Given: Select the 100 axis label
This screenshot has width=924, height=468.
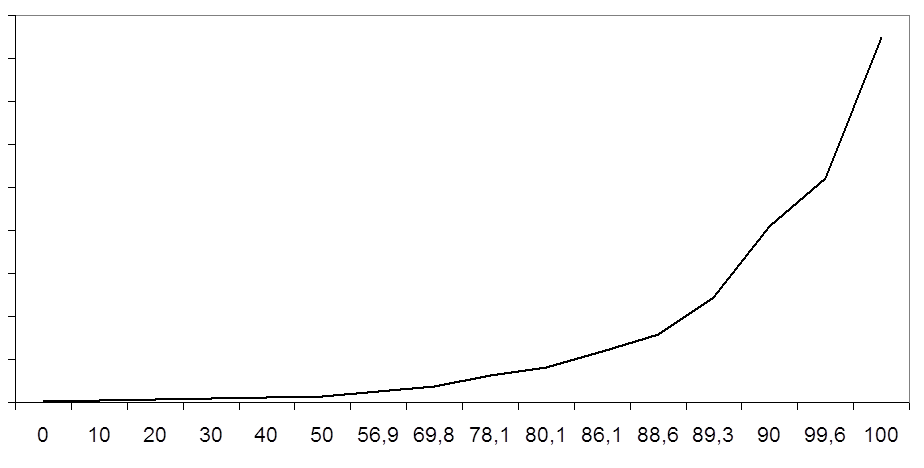Looking at the screenshot, I should [881, 435].
